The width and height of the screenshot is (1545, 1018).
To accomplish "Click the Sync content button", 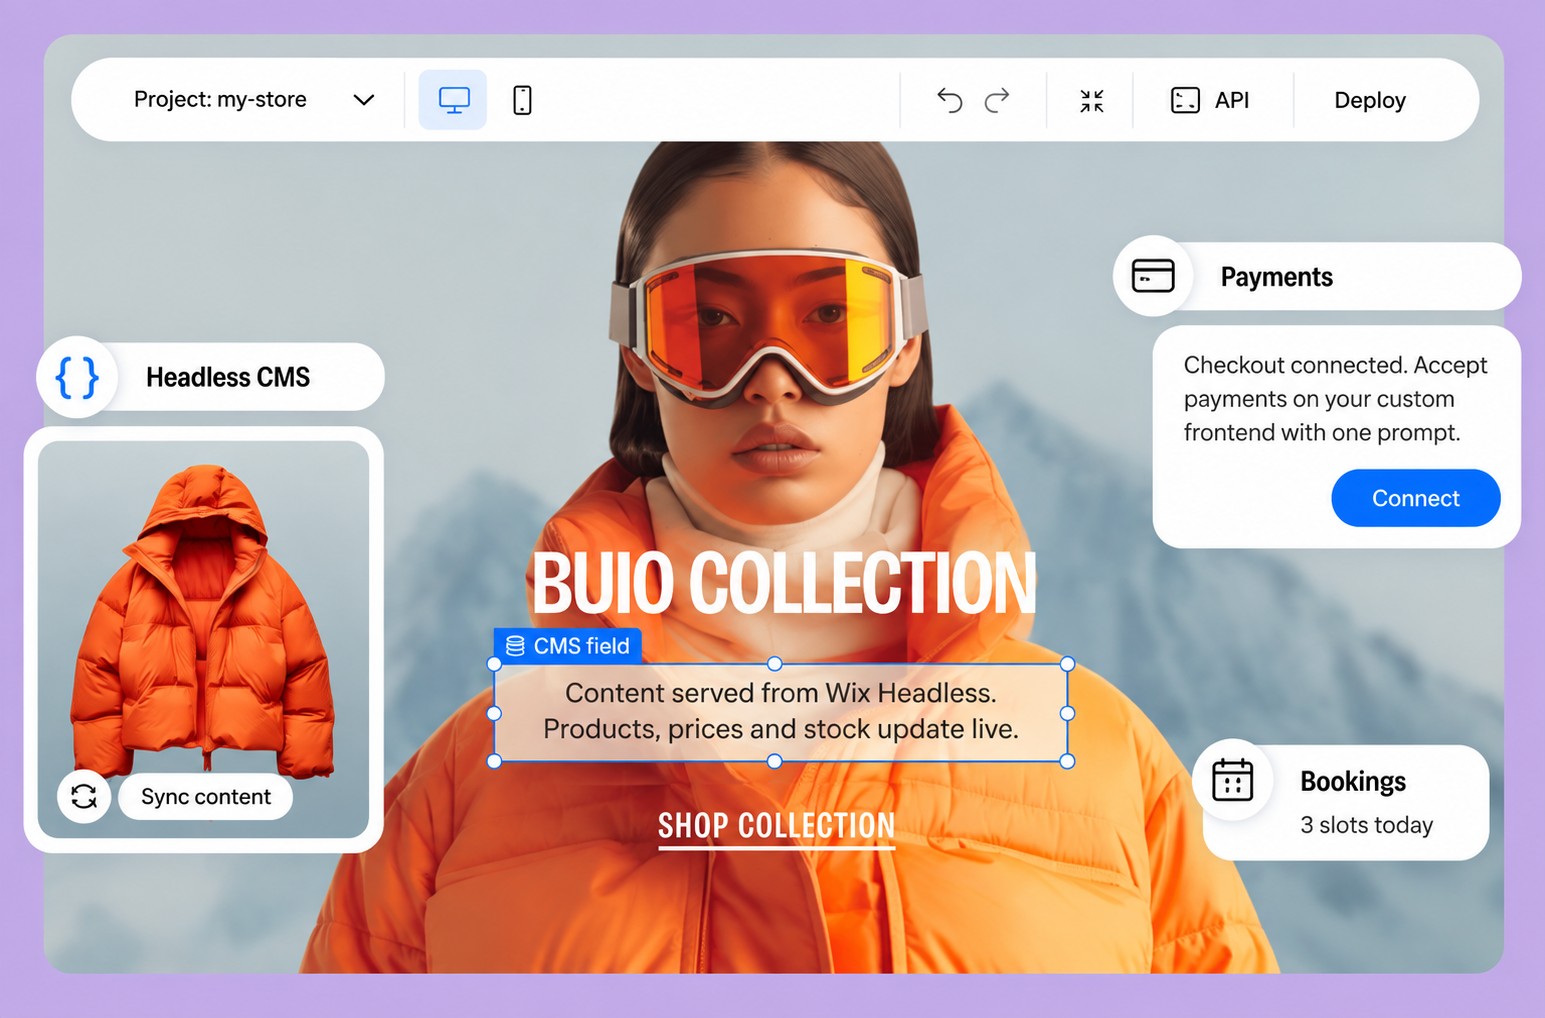I will (x=206, y=796).
